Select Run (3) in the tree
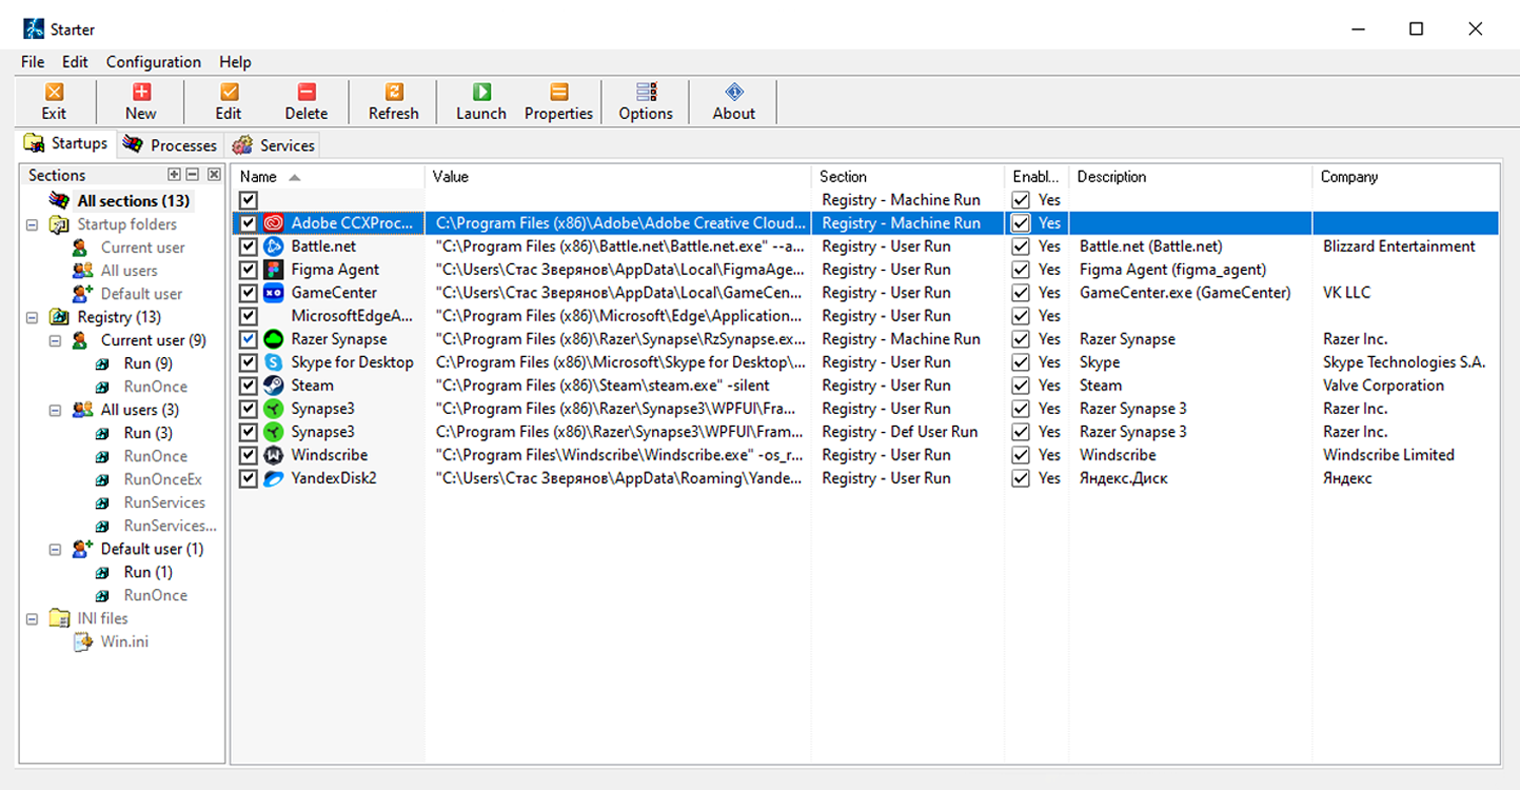Viewport: 1520px width, 790px height. [148, 433]
